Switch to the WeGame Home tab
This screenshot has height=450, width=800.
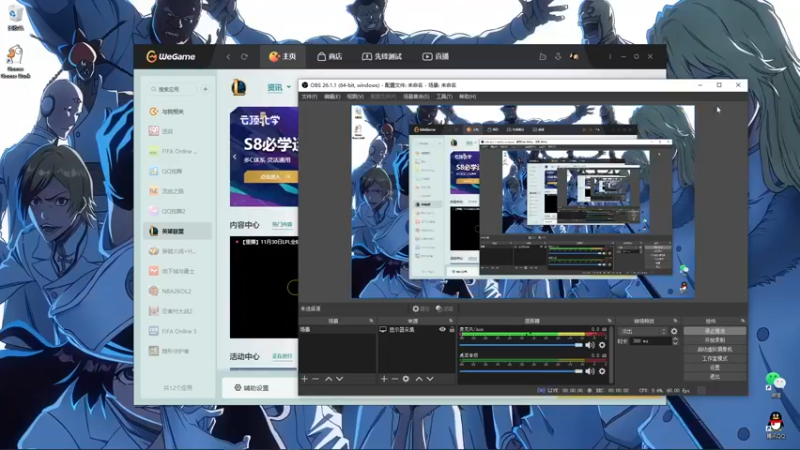coord(283,57)
